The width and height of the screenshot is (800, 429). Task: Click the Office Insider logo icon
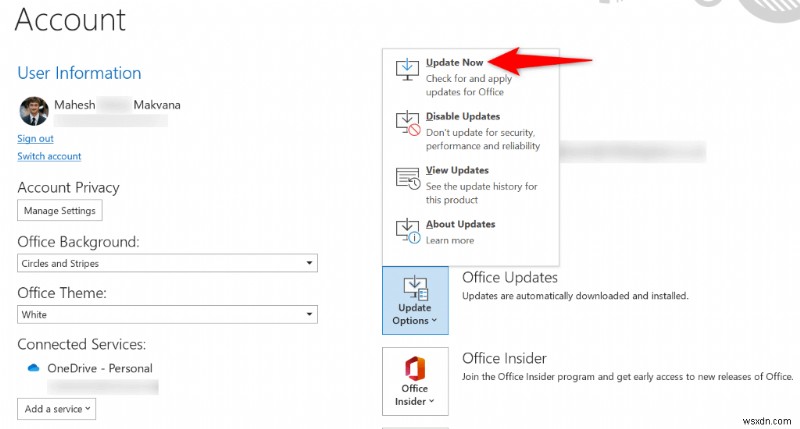coord(415,369)
